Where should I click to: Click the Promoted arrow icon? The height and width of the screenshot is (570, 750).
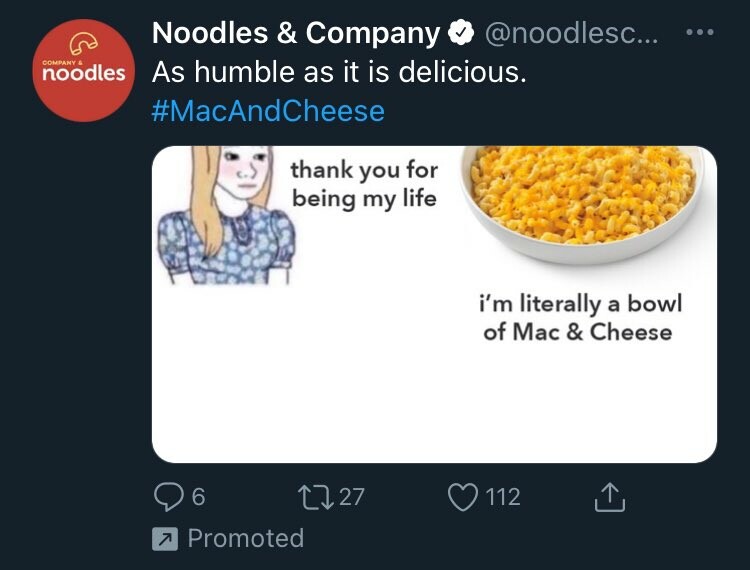[x=164, y=539]
